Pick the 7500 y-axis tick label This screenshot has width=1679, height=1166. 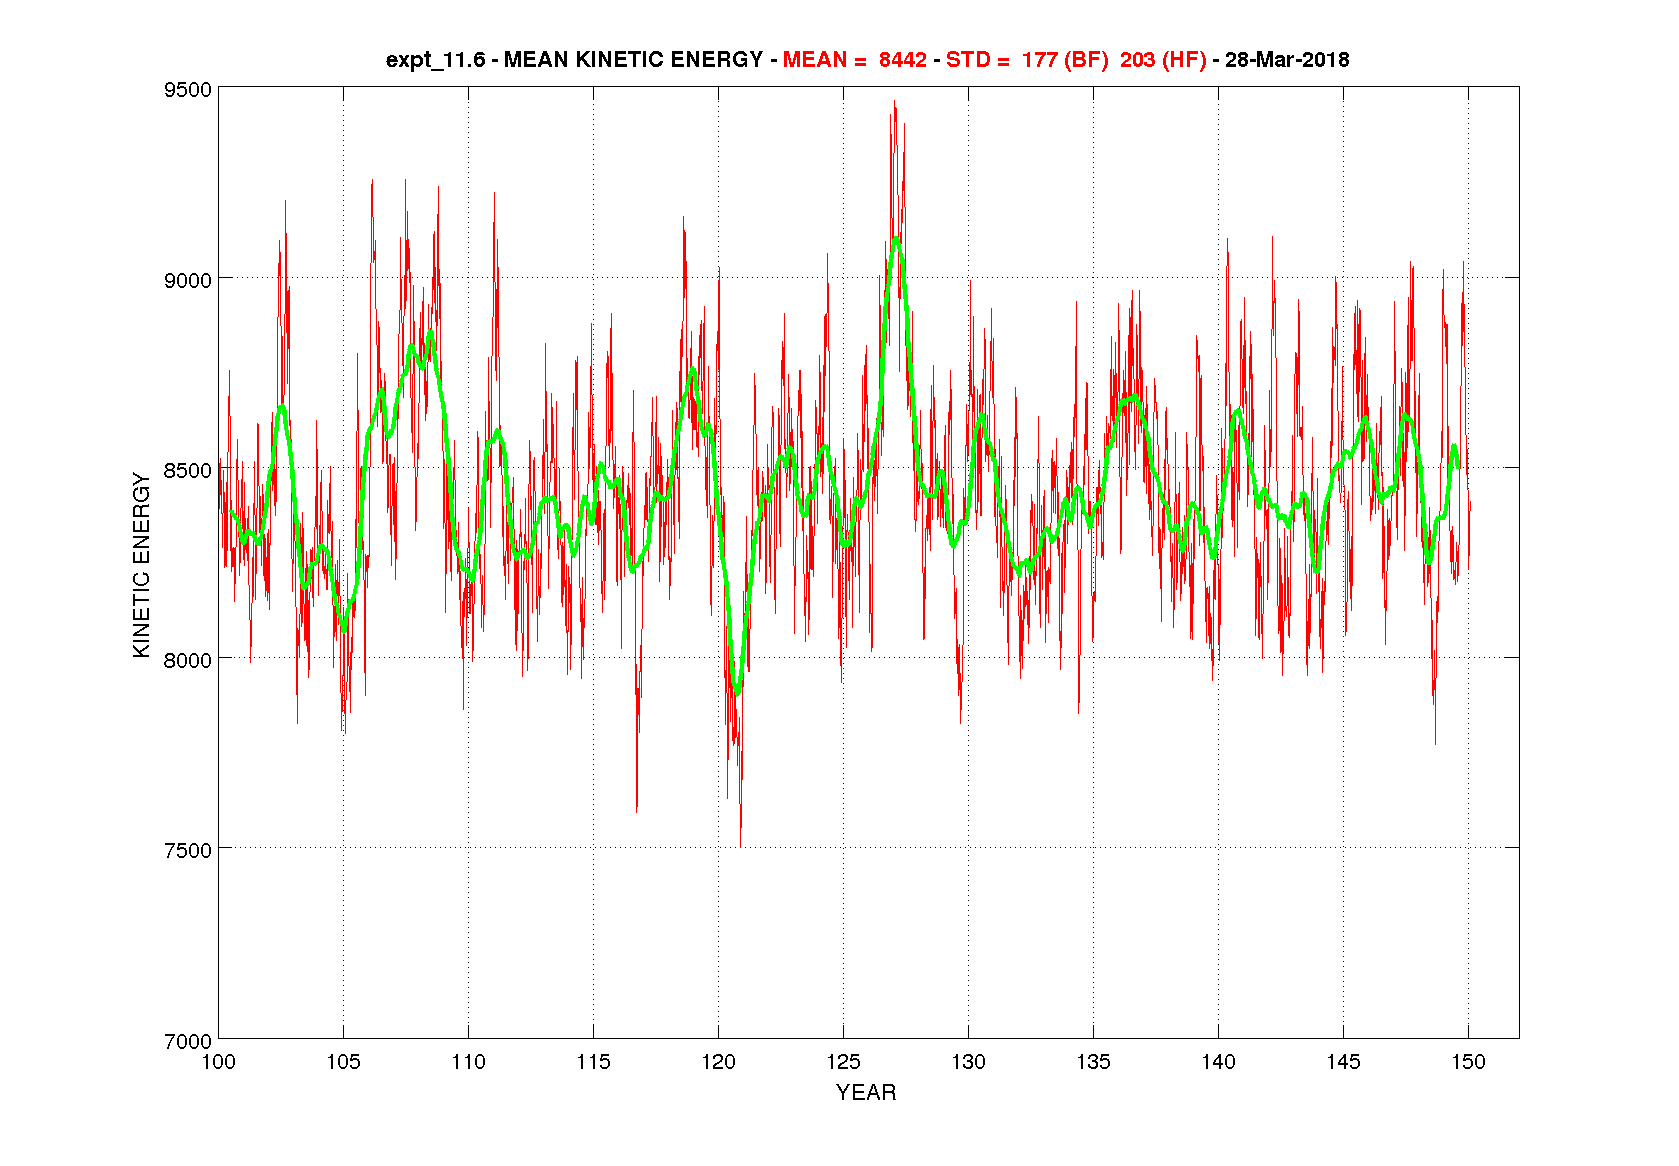pyautogui.click(x=188, y=850)
